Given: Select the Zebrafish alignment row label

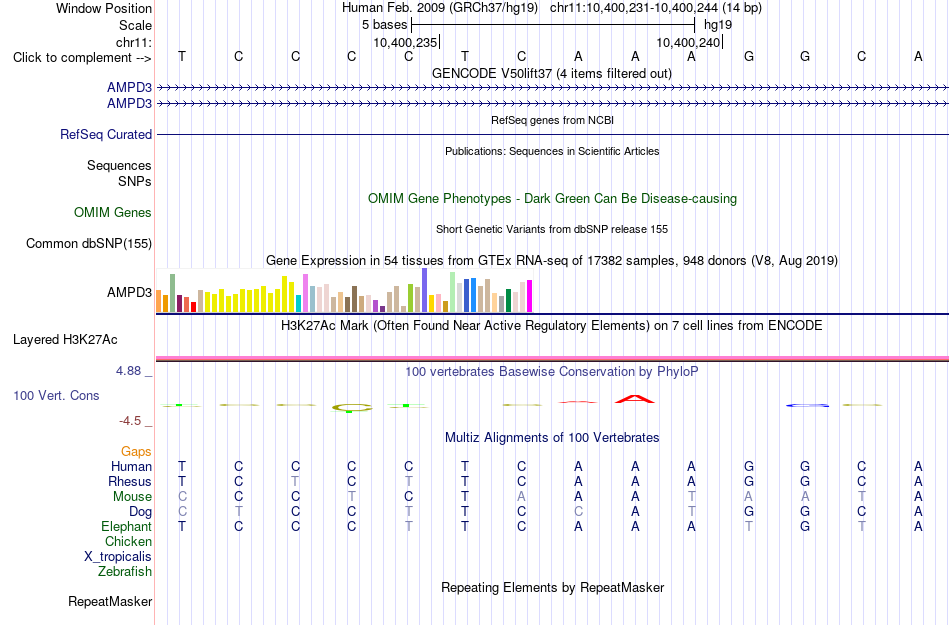Looking at the screenshot, I should (x=125, y=571).
